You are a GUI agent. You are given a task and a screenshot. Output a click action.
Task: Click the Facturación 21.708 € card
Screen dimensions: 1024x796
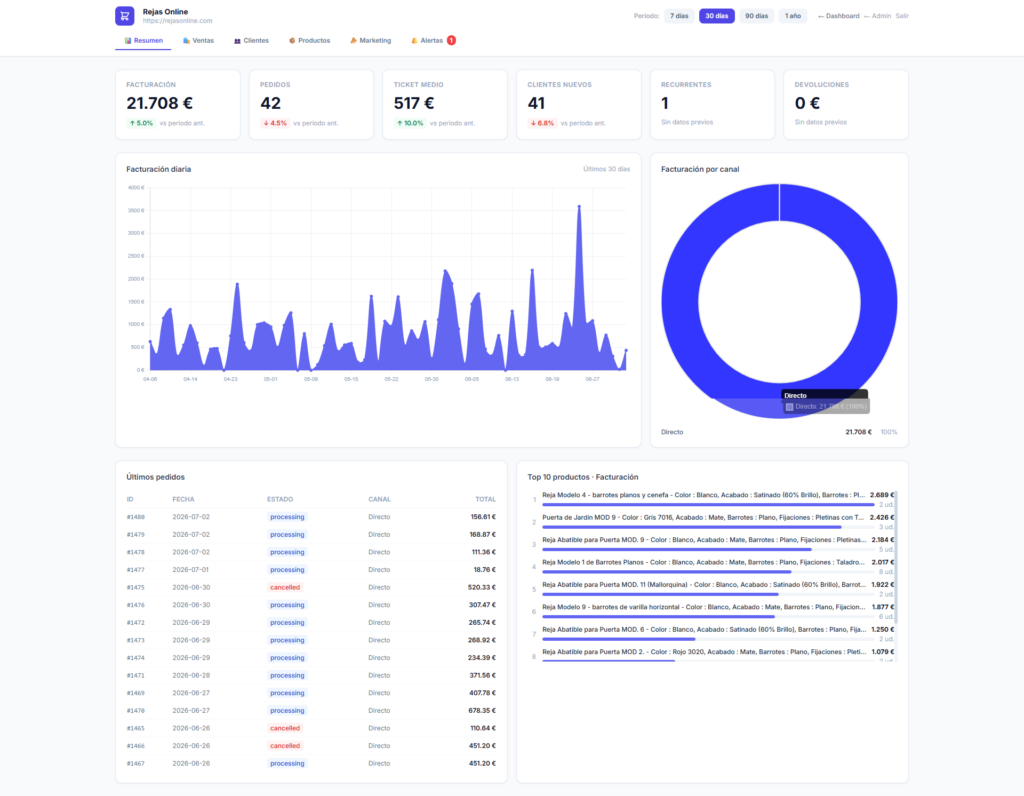click(x=178, y=104)
